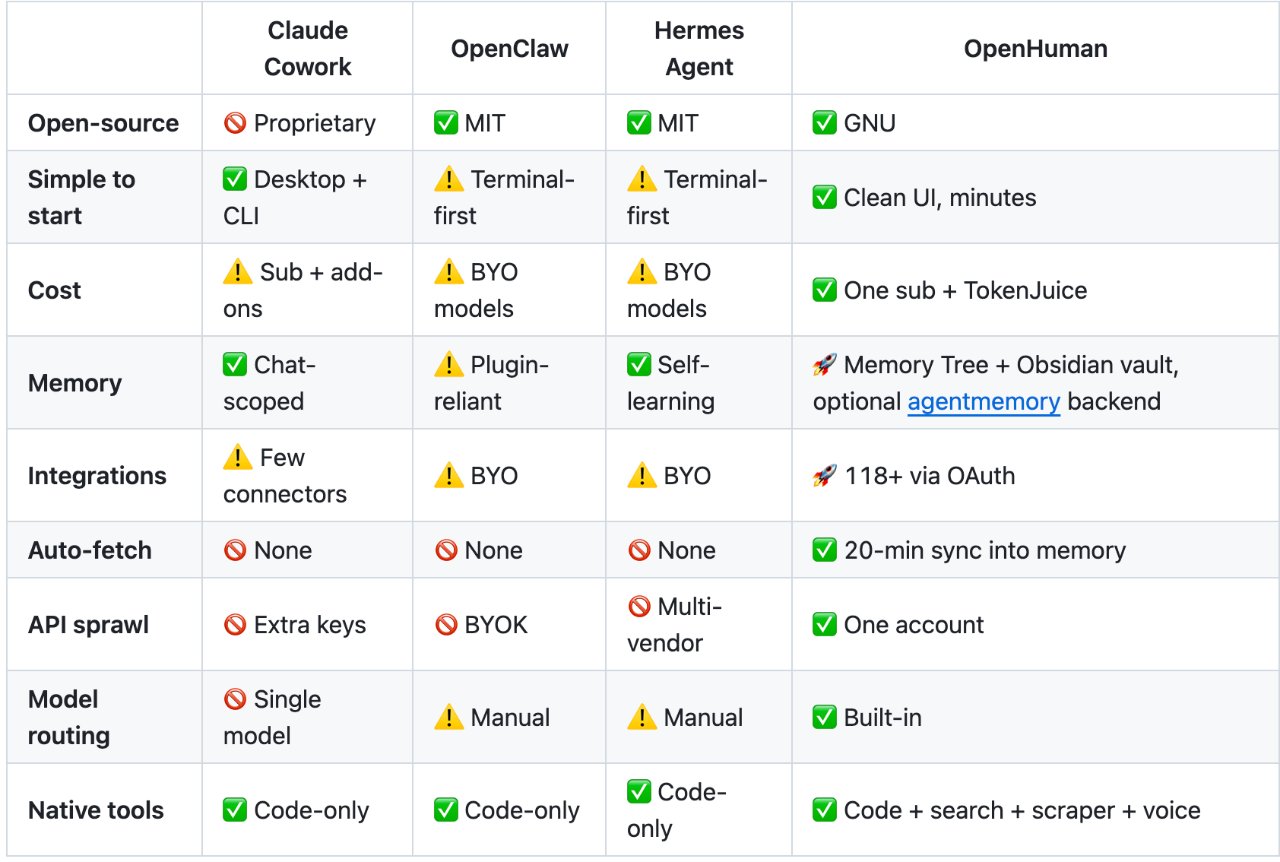Click the Integrations row label
The width and height of the screenshot is (1280, 862).
97,476
